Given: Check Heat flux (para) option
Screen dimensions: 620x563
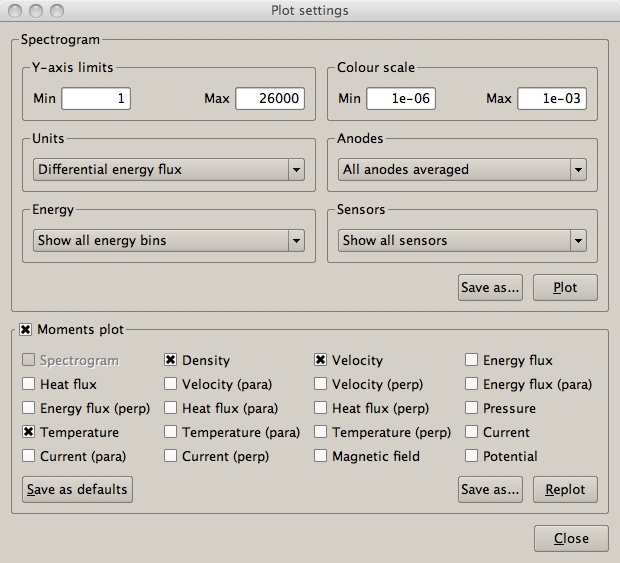Looking at the screenshot, I should (170, 408).
